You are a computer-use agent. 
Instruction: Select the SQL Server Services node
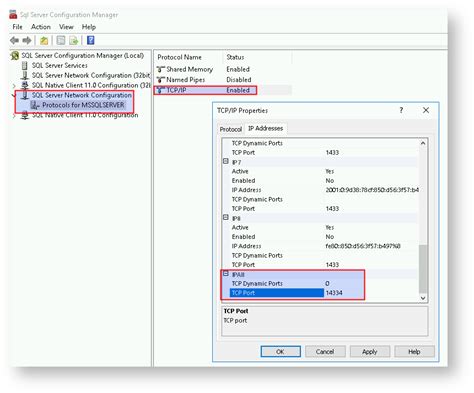coord(59,65)
